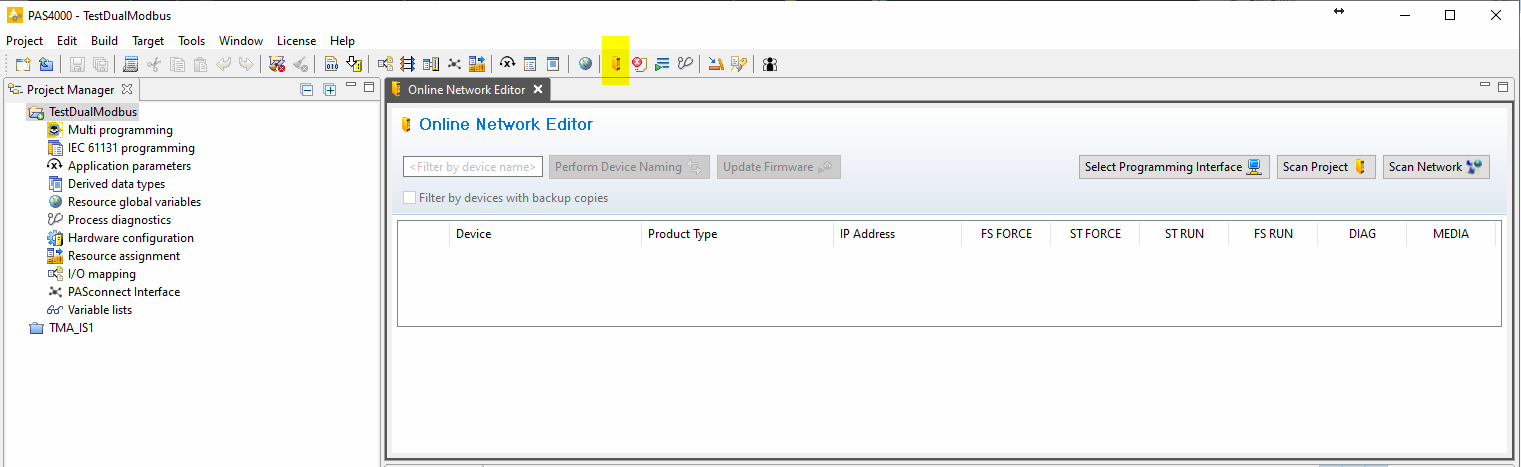This screenshot has width=1521, height=467.
Task: Click the Scan Project button
Action: pos(1326,167)
